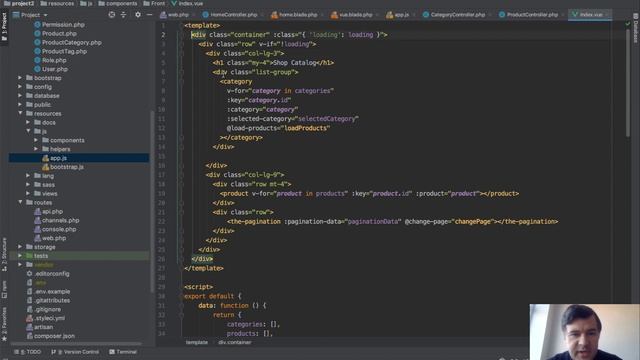Image resolution: width=640 pixels, height=360 pixels.
Task: Open the Version Control tool window
Action: (x=75, y=352)
